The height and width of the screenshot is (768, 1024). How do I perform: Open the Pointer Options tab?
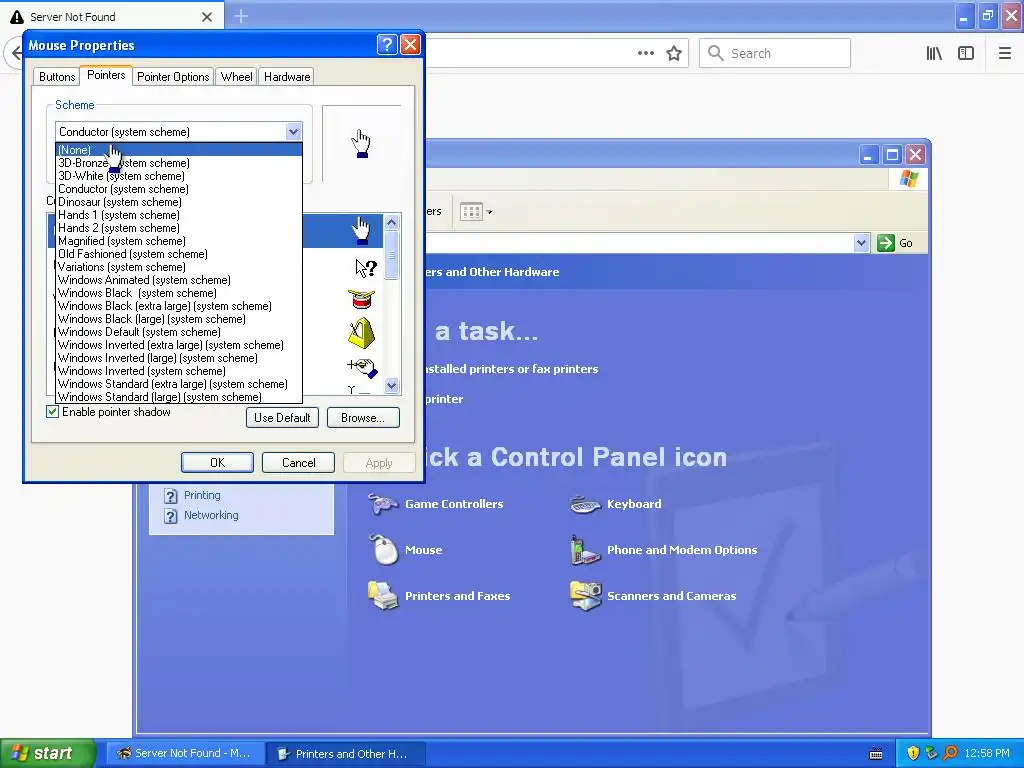(x=173, y=76)
